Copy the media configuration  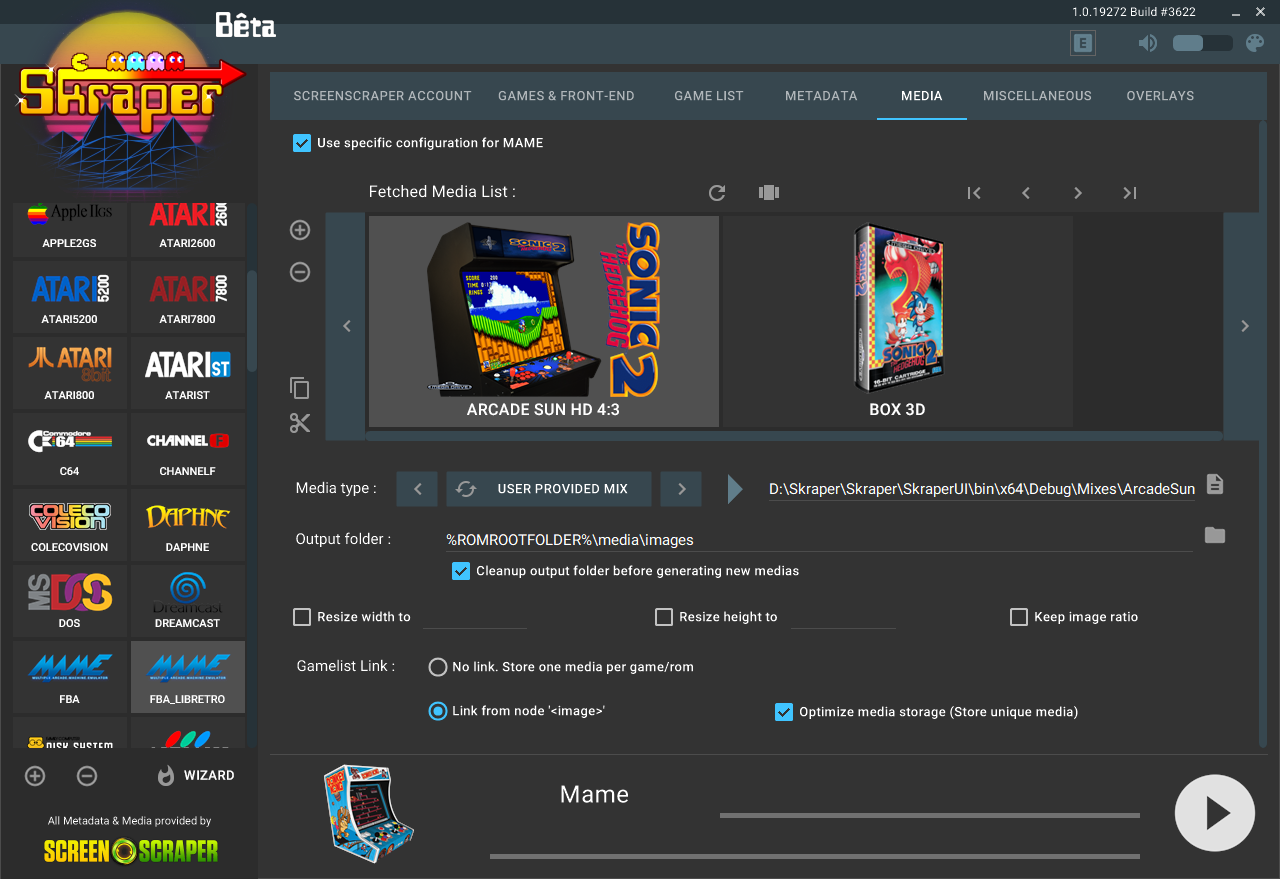click(x=300, y=388)
